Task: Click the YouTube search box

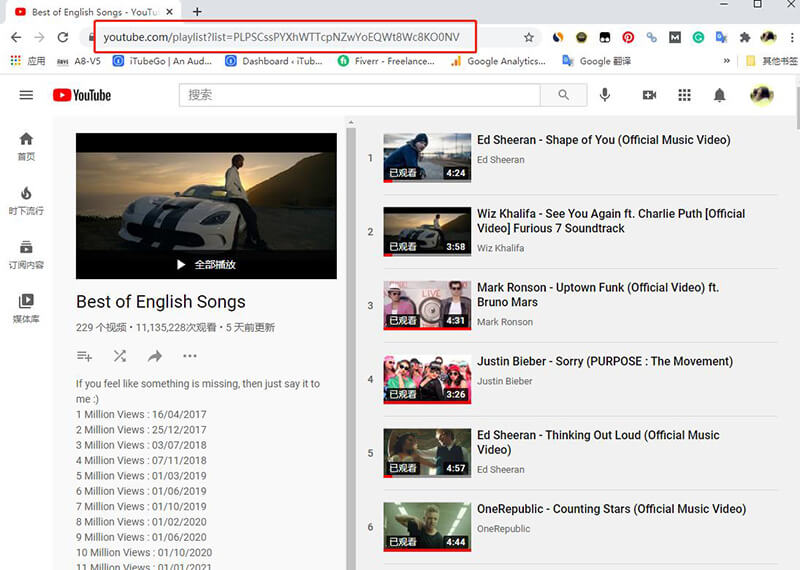Action: pyautogui.click(x=359, y=95)
